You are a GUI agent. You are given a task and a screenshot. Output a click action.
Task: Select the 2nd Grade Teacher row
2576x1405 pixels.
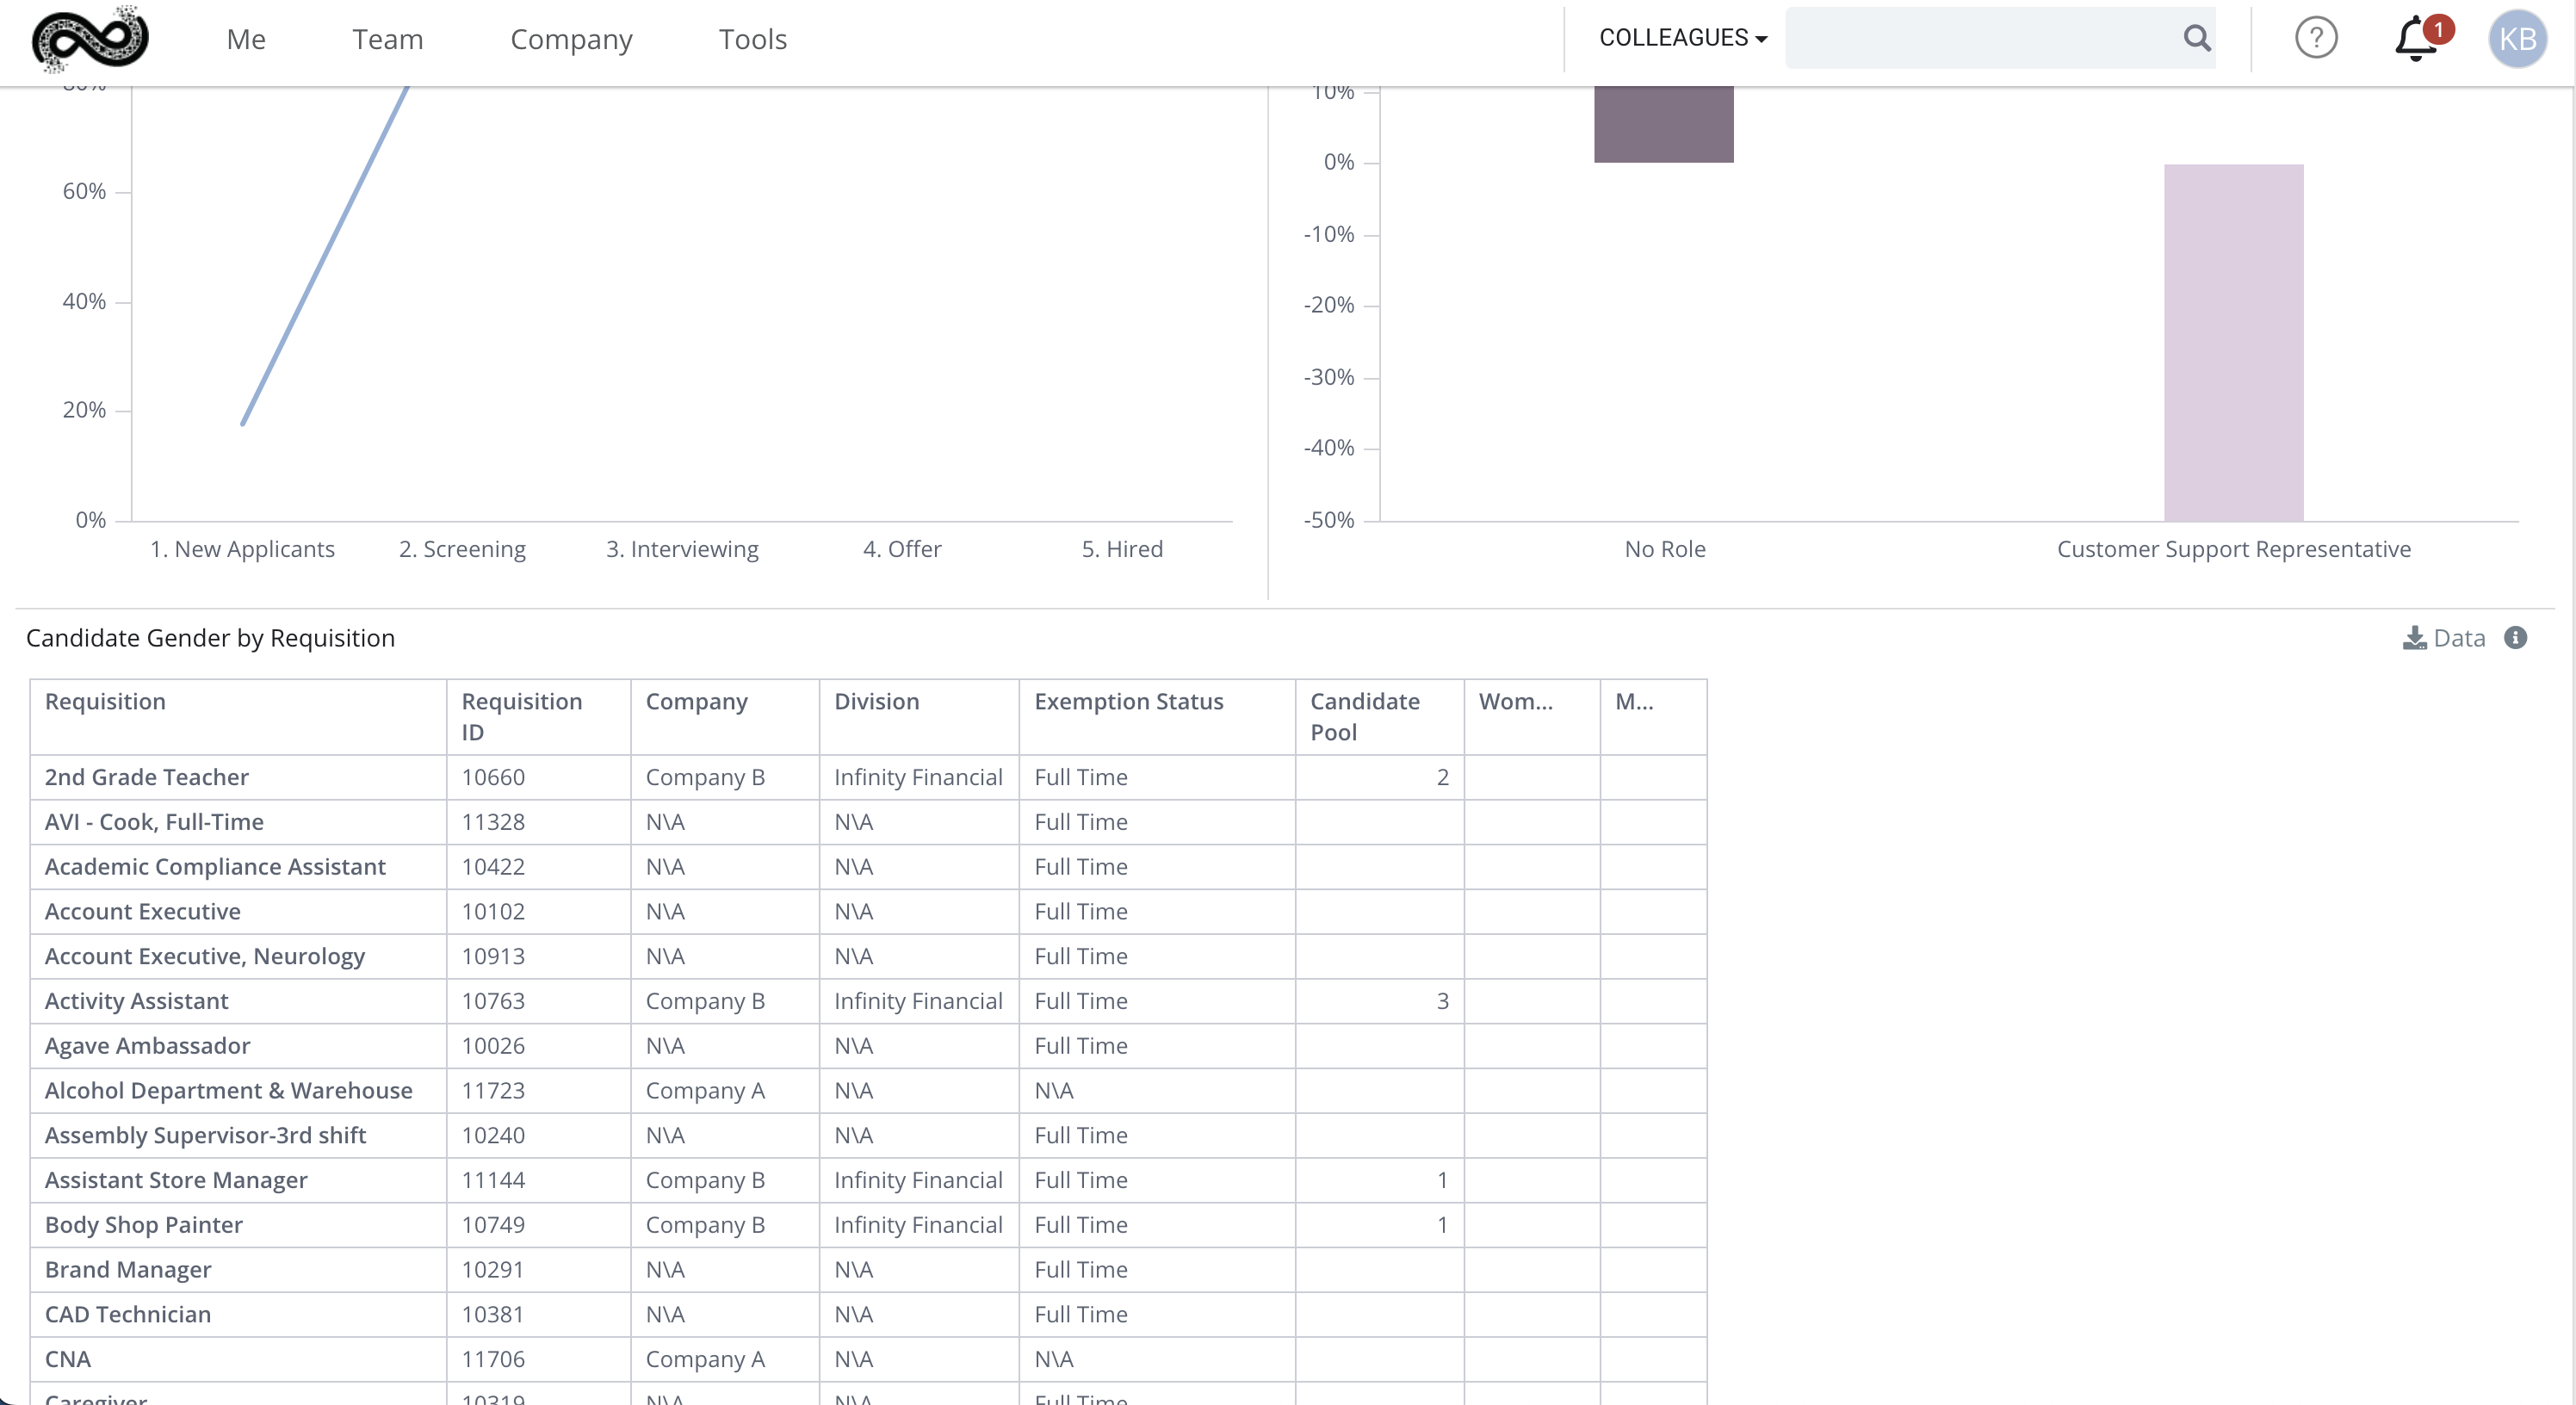click(x=868, y=777)
